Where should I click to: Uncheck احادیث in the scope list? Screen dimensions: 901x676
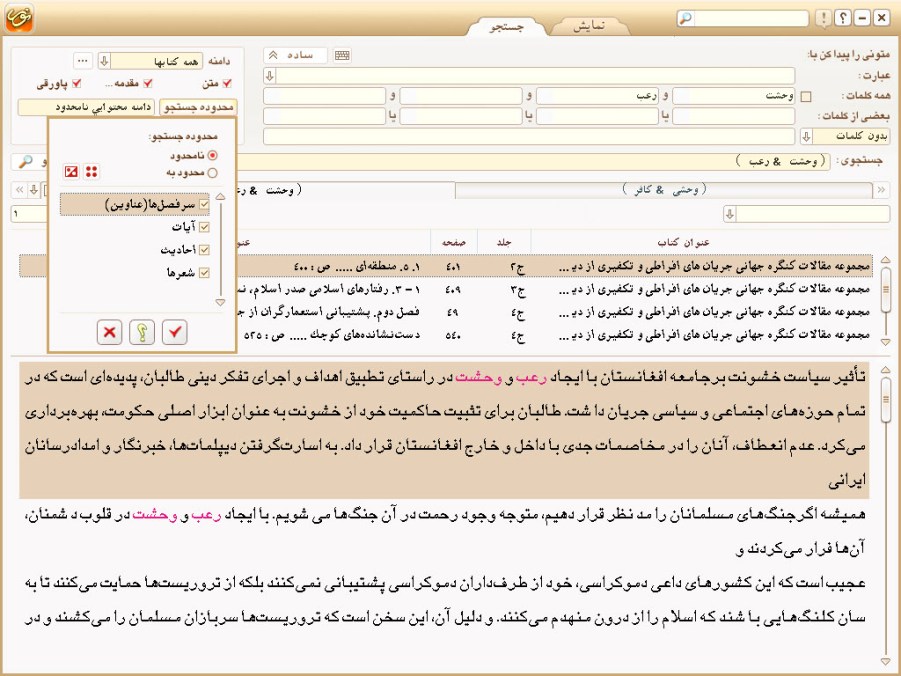(x=204, y=249)
